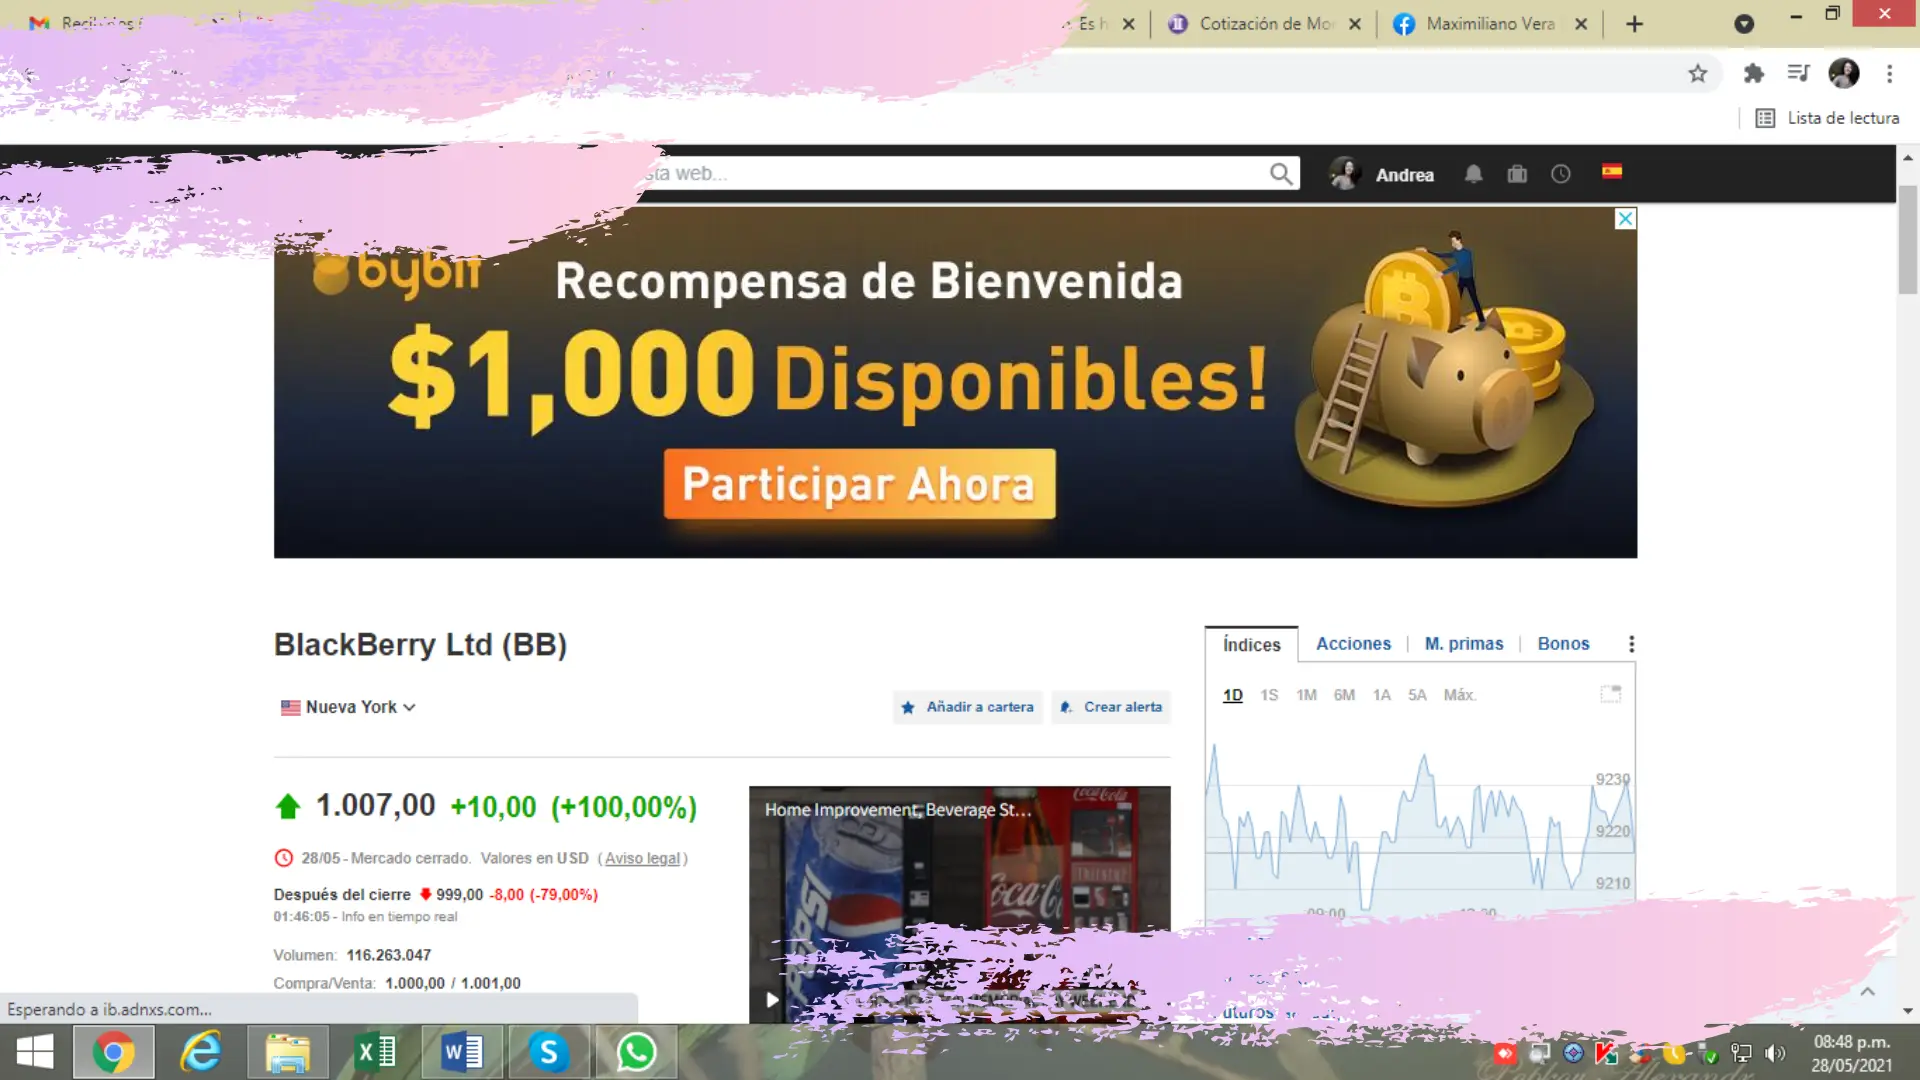This screenshot has width=1920, height=1080.
Task: Click the volume value 116.263.047
Action: click(389, 955)
